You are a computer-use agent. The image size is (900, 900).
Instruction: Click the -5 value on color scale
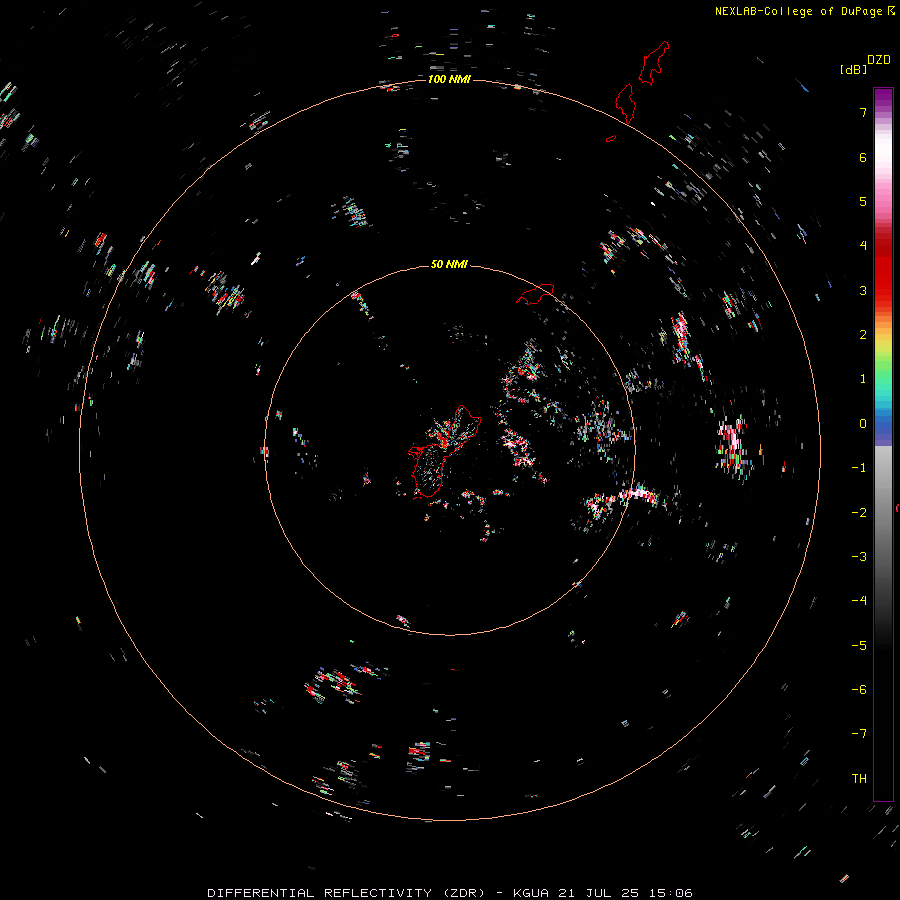pos(859,645)
